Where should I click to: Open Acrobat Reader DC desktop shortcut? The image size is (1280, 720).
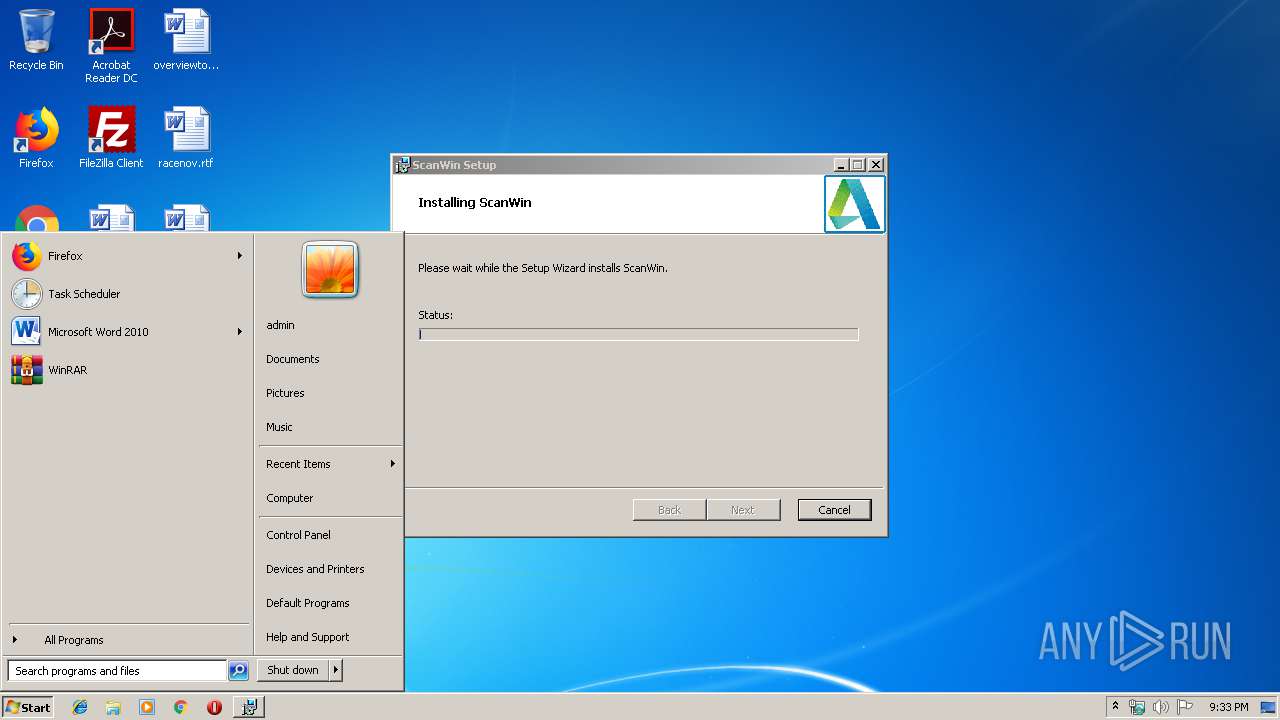111,46
